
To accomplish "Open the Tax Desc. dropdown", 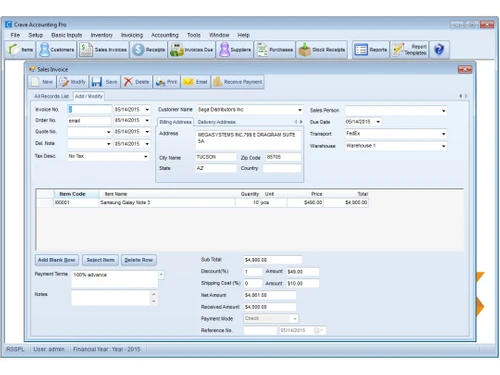I will (146, 156).
